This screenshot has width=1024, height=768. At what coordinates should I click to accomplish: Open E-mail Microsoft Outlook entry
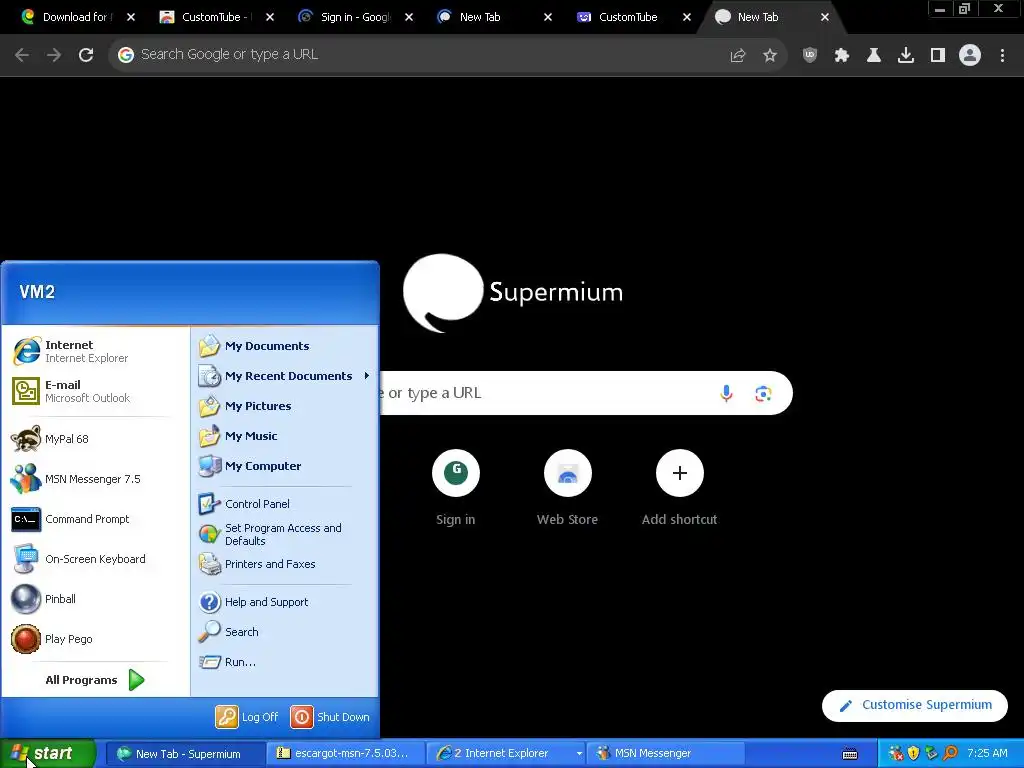pyautogui.click(x=95, y=391)
